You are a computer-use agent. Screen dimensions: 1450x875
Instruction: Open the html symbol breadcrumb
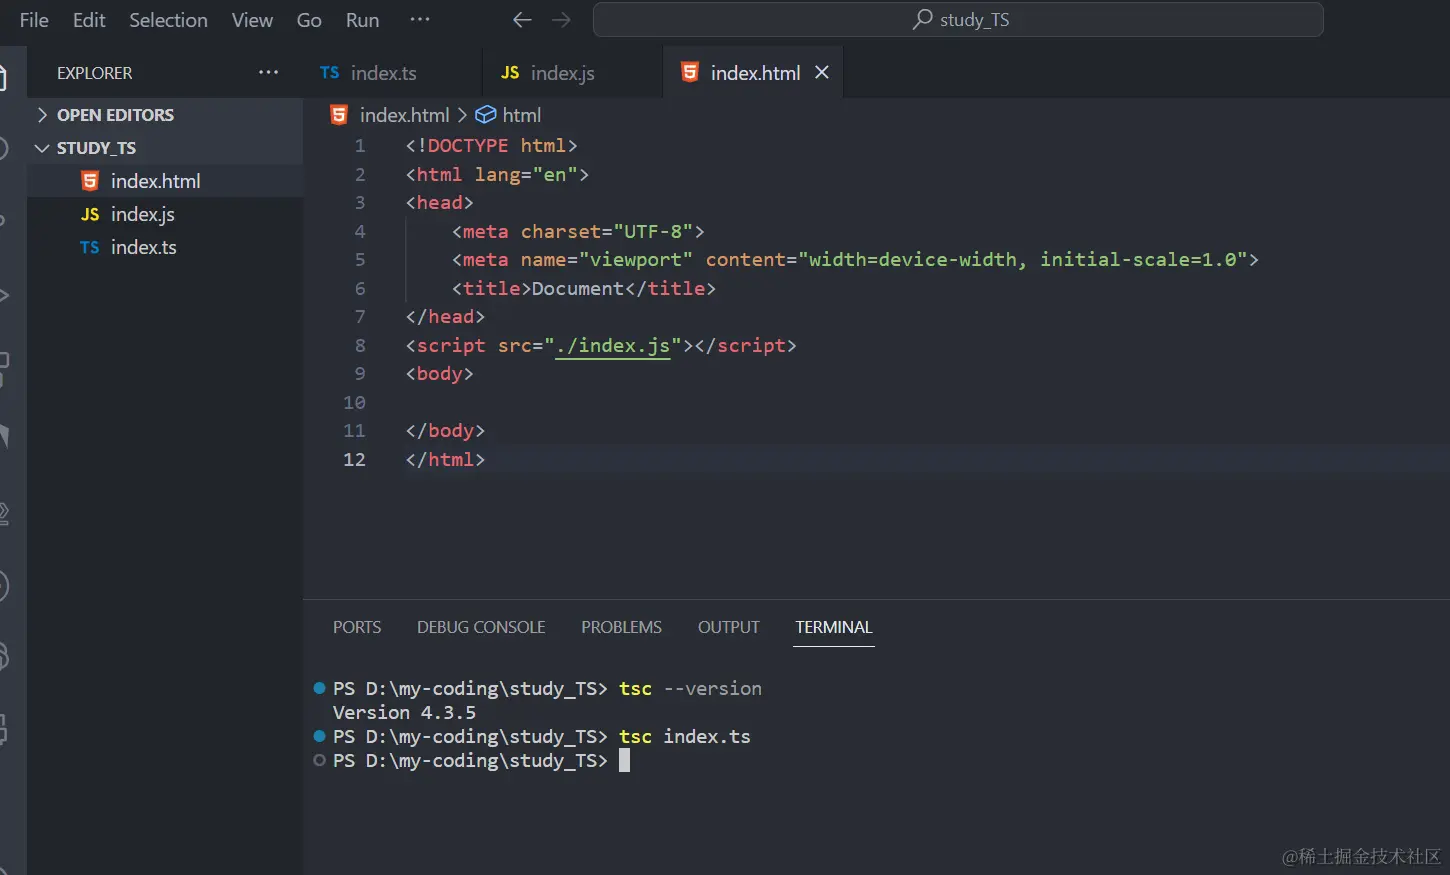click(508, 115)
